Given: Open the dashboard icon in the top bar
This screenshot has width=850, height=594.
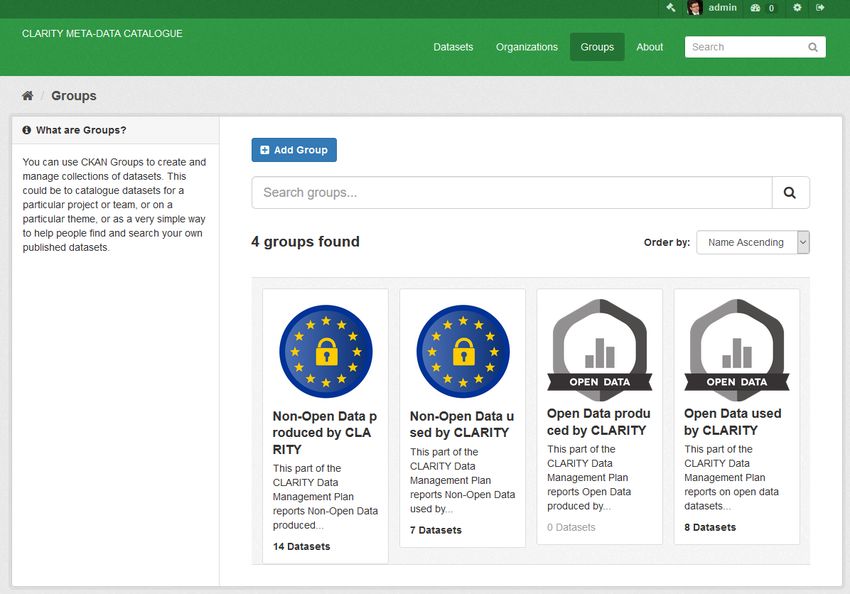Looking at the screenshot, I should tap(755, 8).
